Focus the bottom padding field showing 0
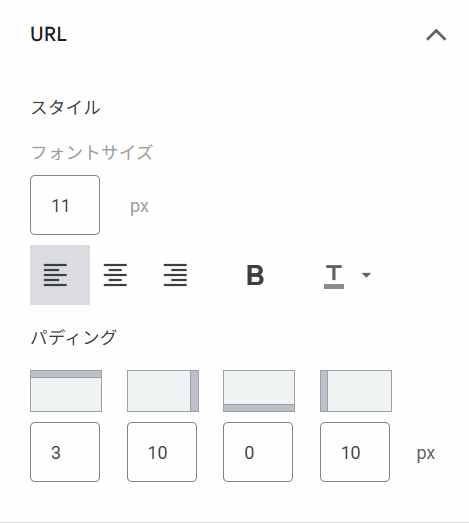The height and width of the screenshot is (523, 469). coord(258,452)
